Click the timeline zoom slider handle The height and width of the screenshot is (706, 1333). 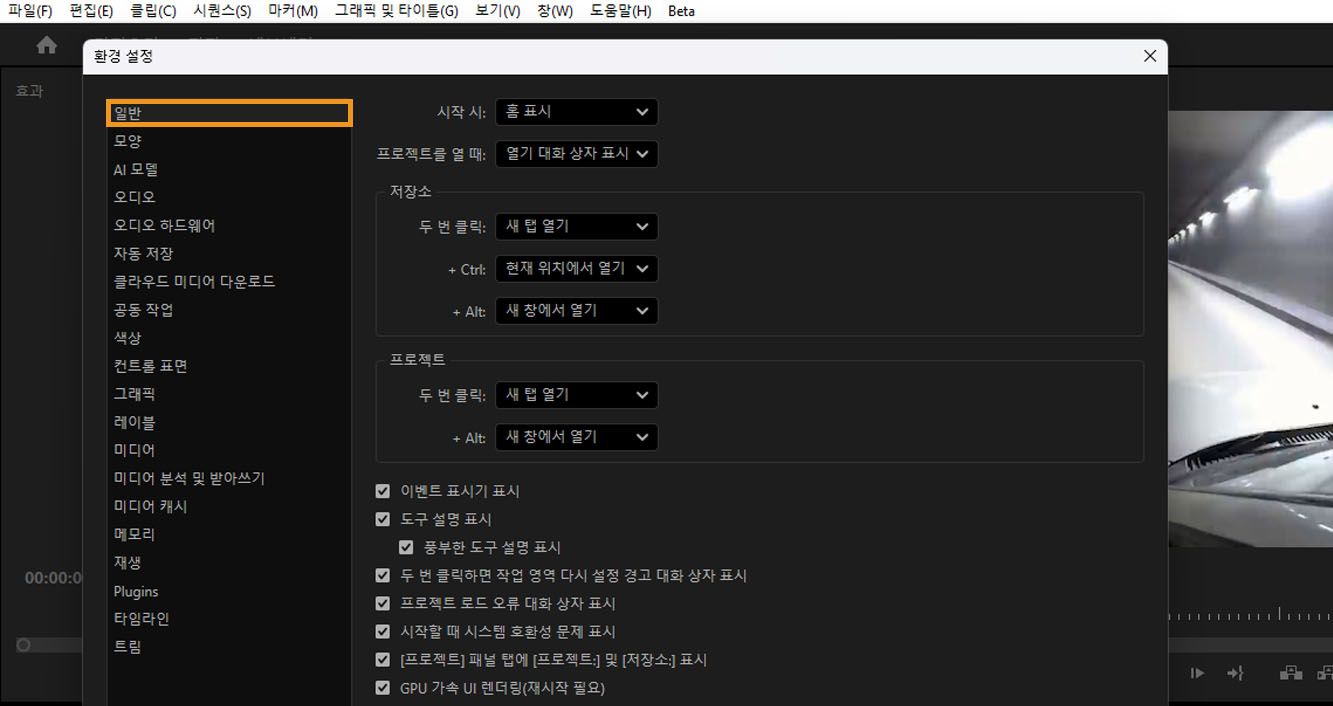22,645
